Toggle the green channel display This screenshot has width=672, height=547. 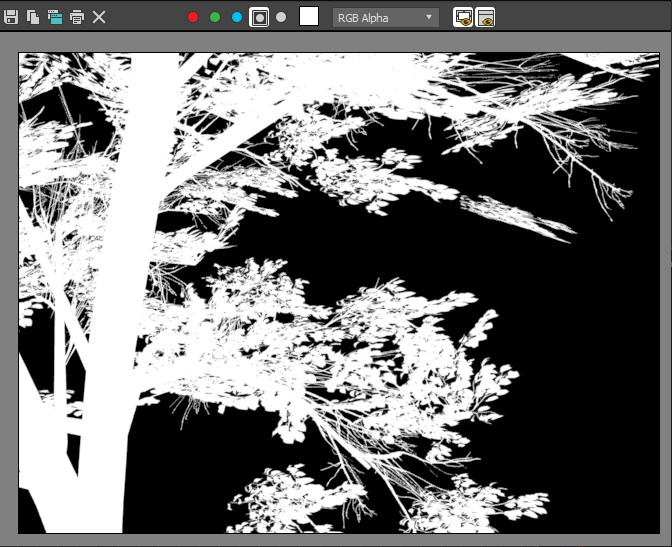[215, 17]
